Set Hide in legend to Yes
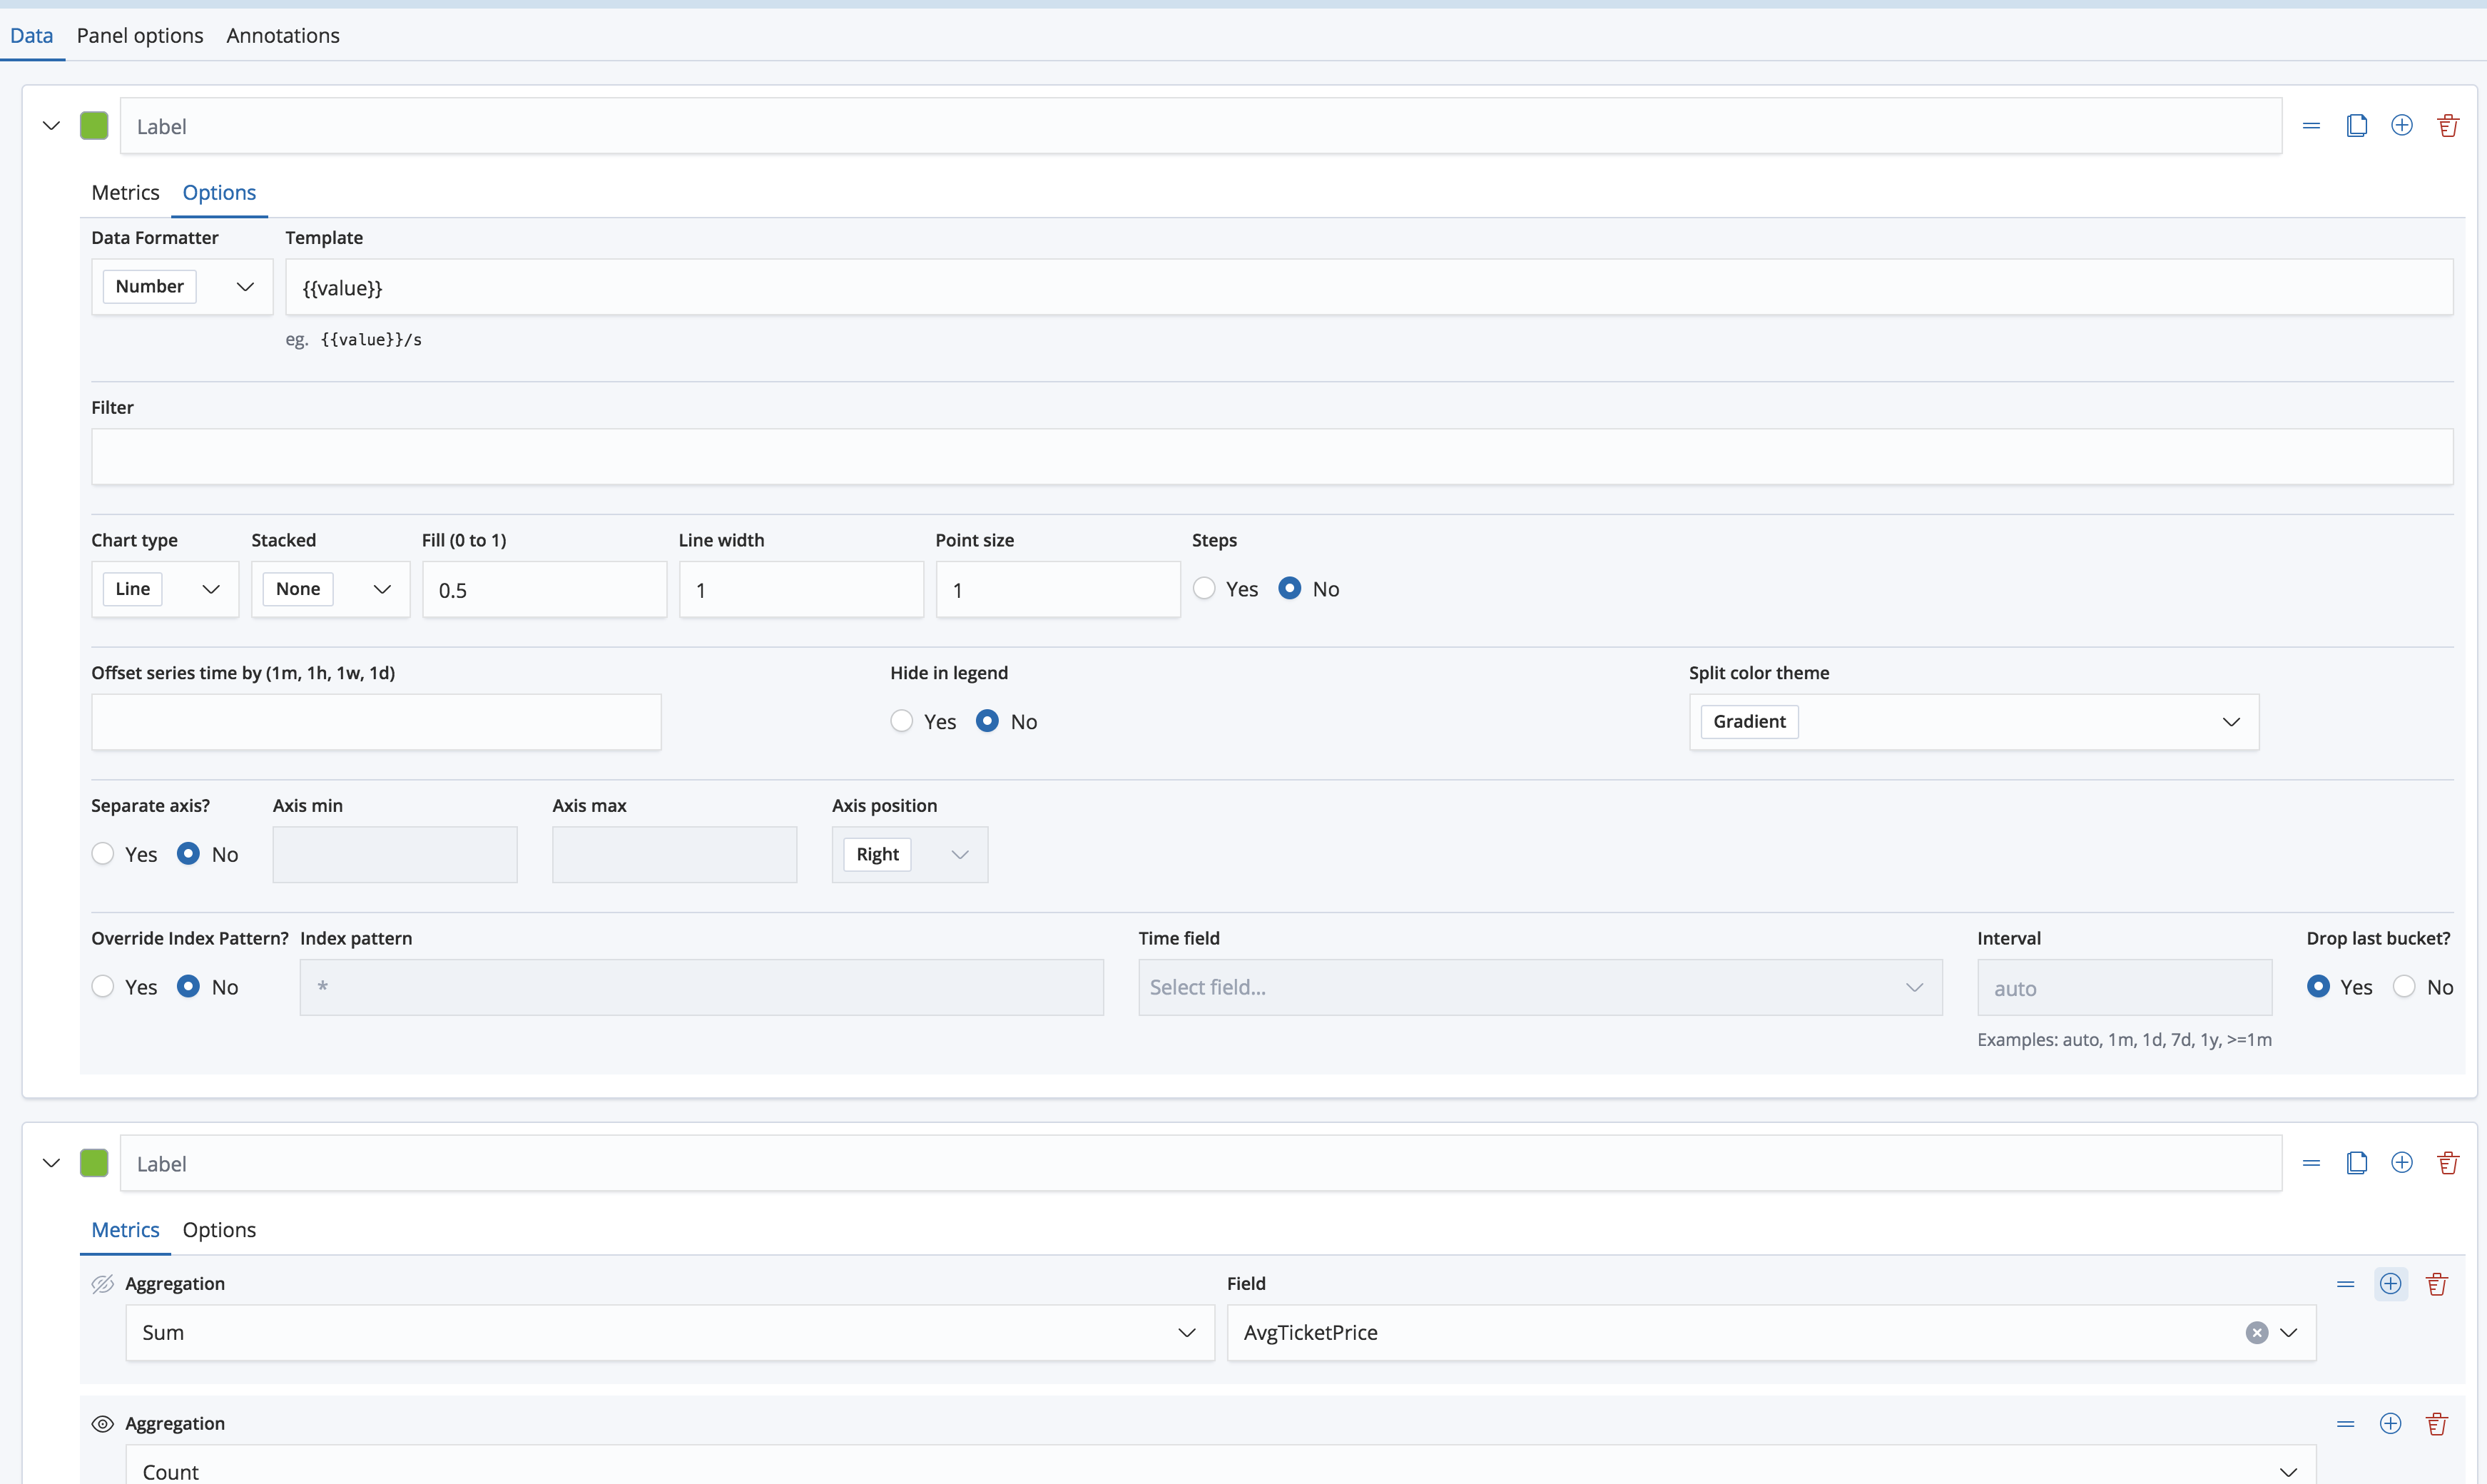Screen dimensions: 2487x1484 click(x=900, y=721)
